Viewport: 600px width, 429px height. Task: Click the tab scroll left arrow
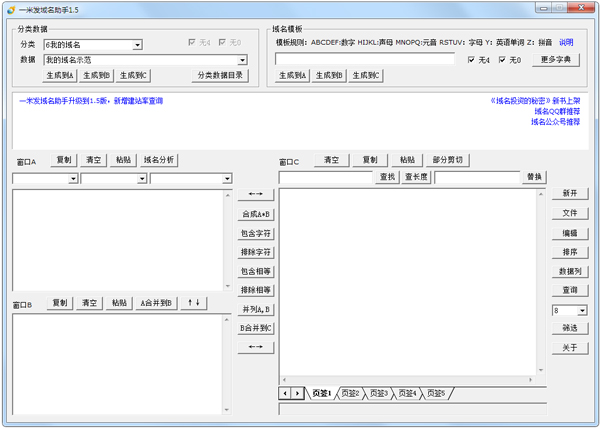click(286, 394)
